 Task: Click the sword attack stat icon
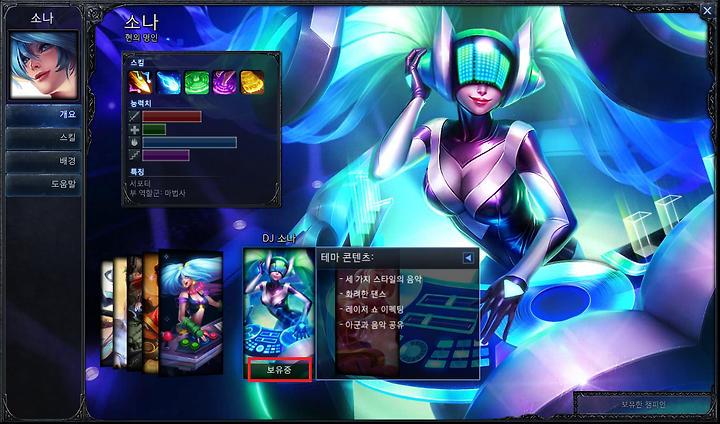(x=135, y=117)
